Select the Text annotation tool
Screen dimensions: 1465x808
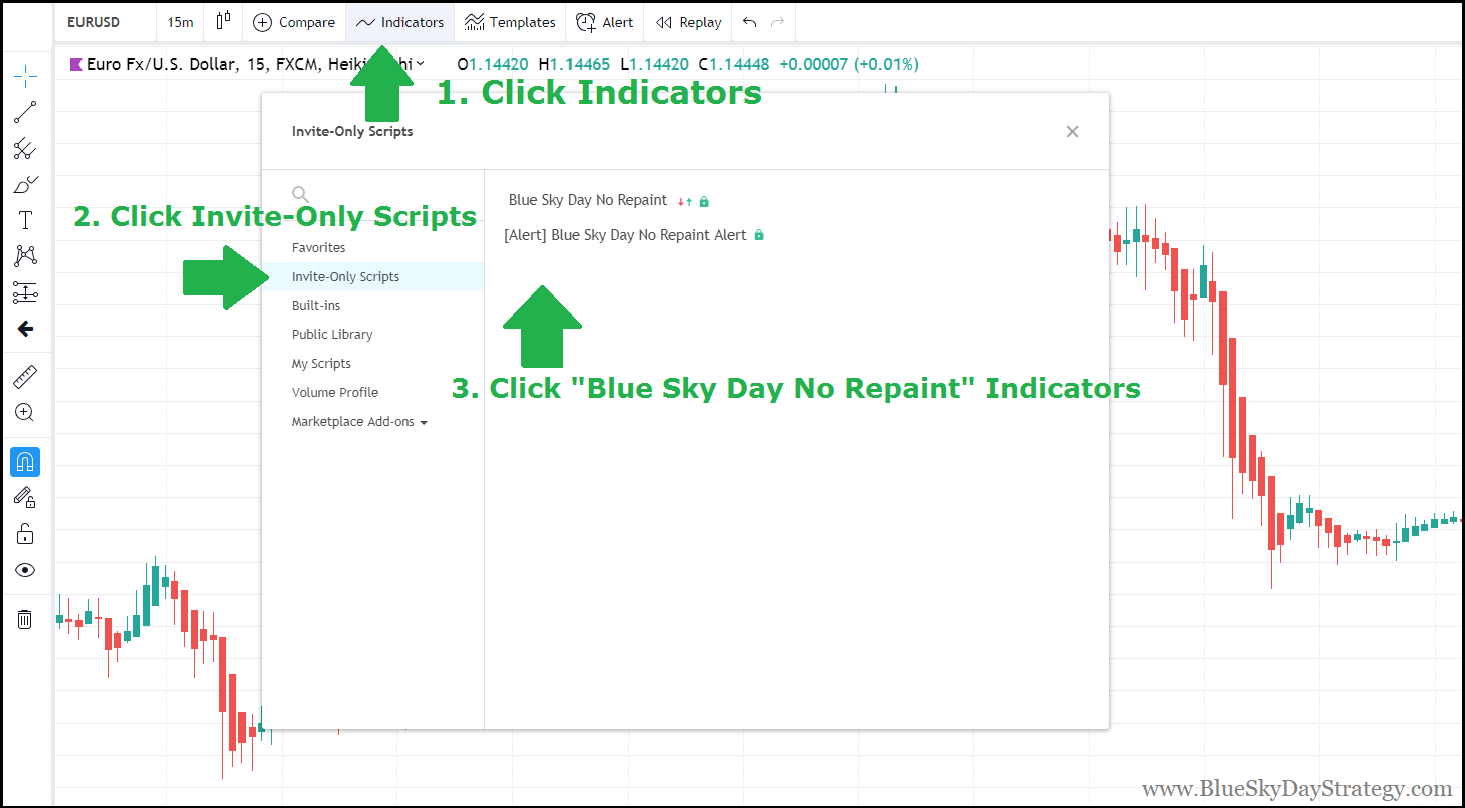tap(26, 220)
